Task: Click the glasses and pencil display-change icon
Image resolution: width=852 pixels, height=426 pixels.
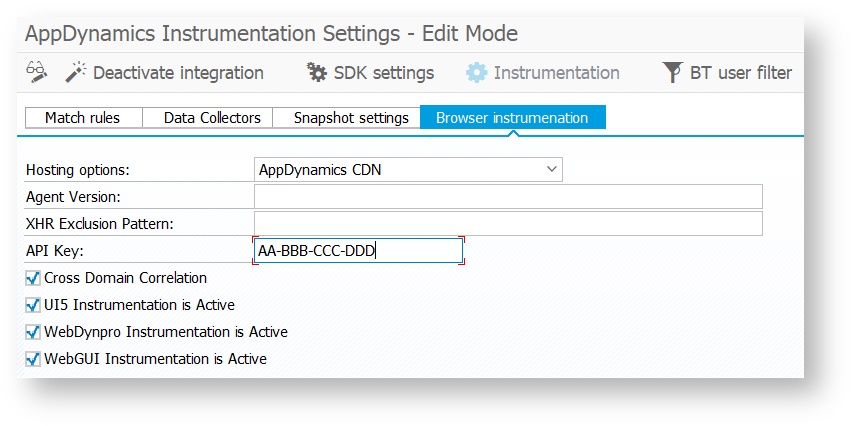Action: (37, 72)
